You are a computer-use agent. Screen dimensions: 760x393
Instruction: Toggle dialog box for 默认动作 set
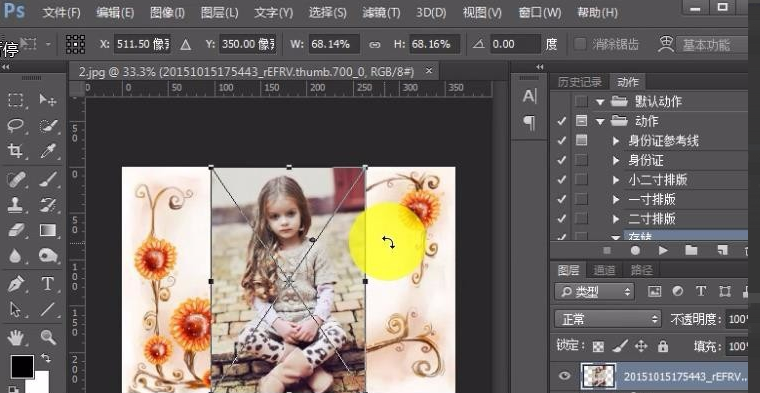click(x=581, y=101)
